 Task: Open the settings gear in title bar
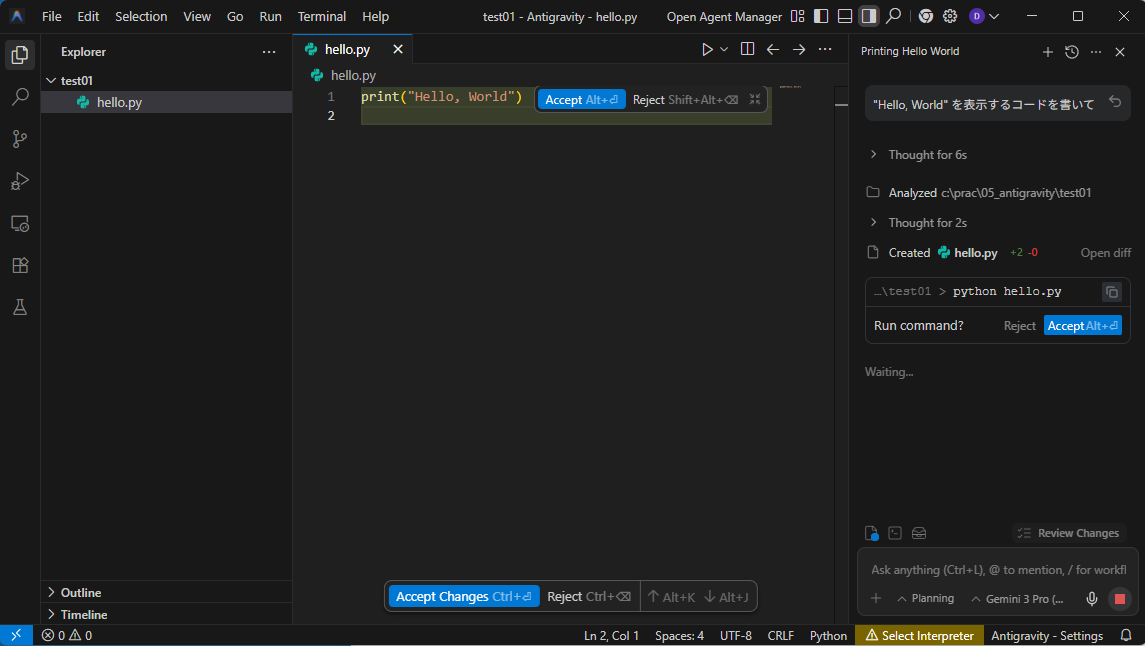point(950,16)
